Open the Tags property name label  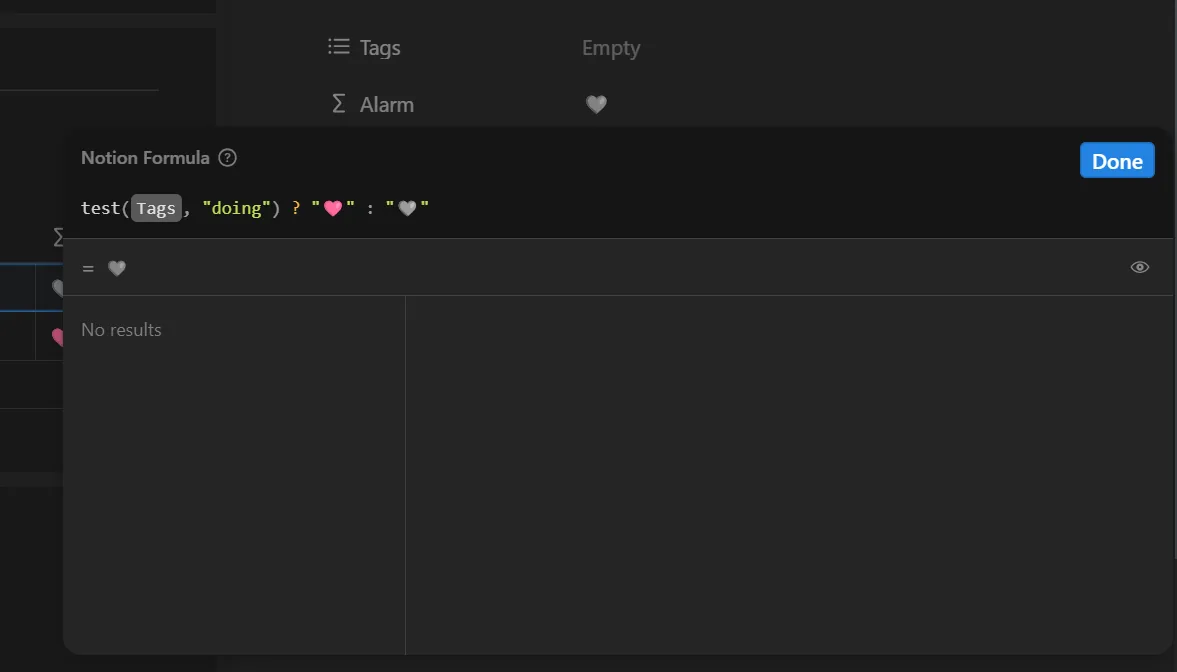pos(380,48)
